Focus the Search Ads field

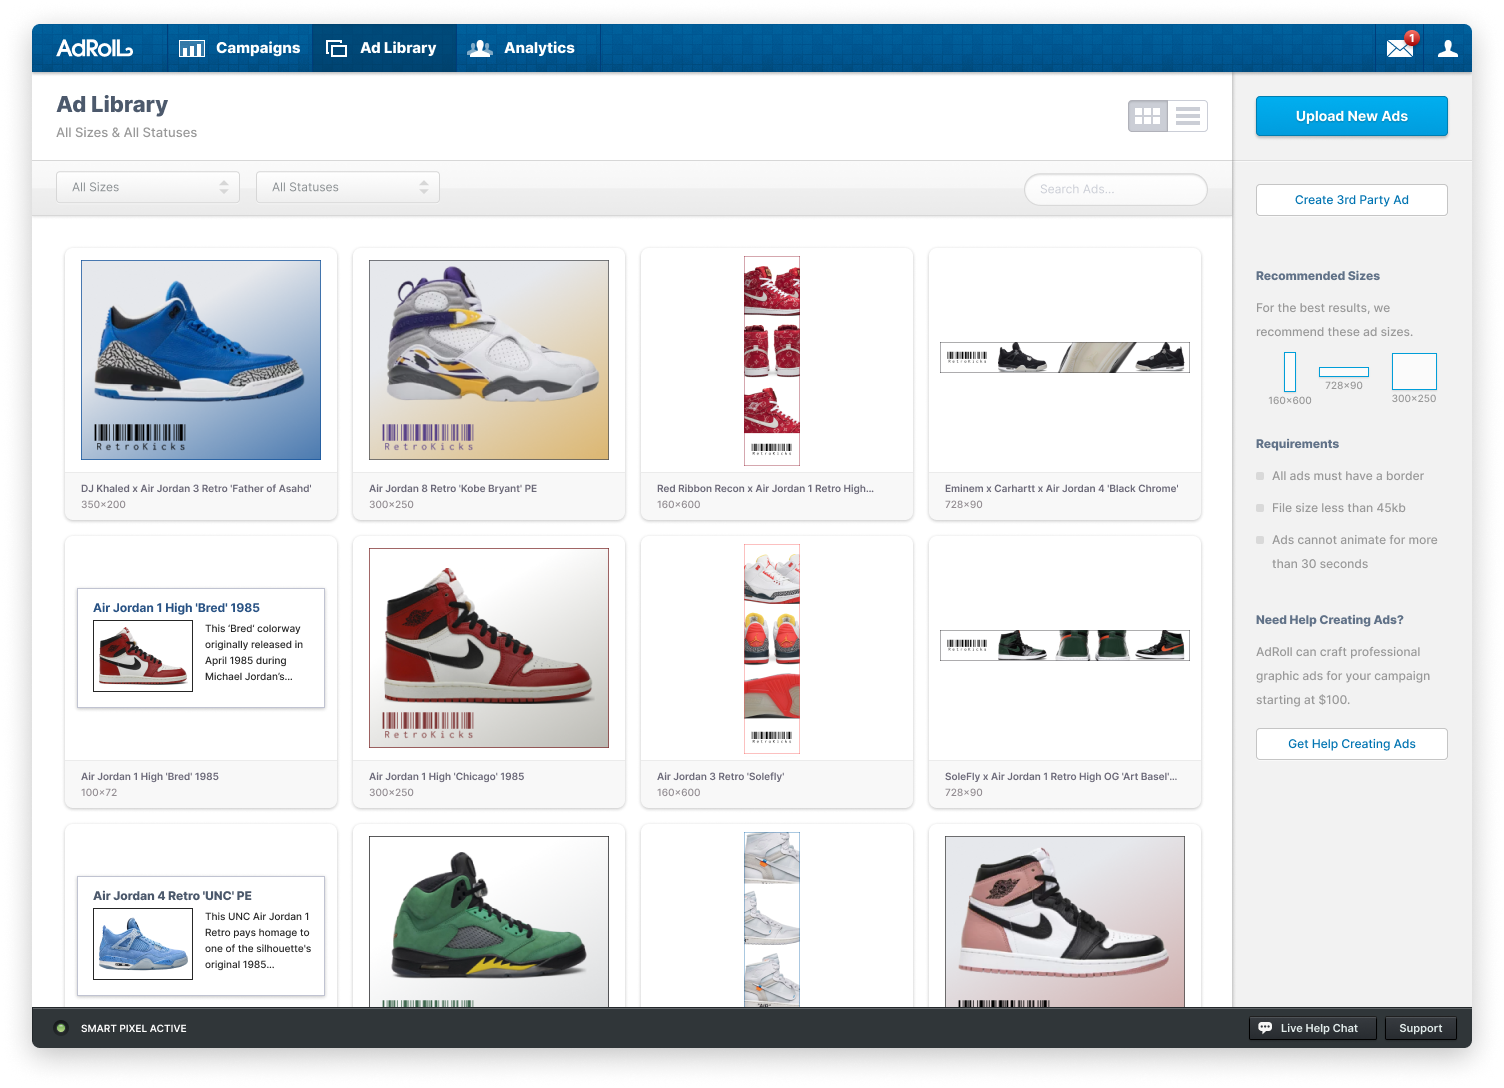click(1115, 189)
